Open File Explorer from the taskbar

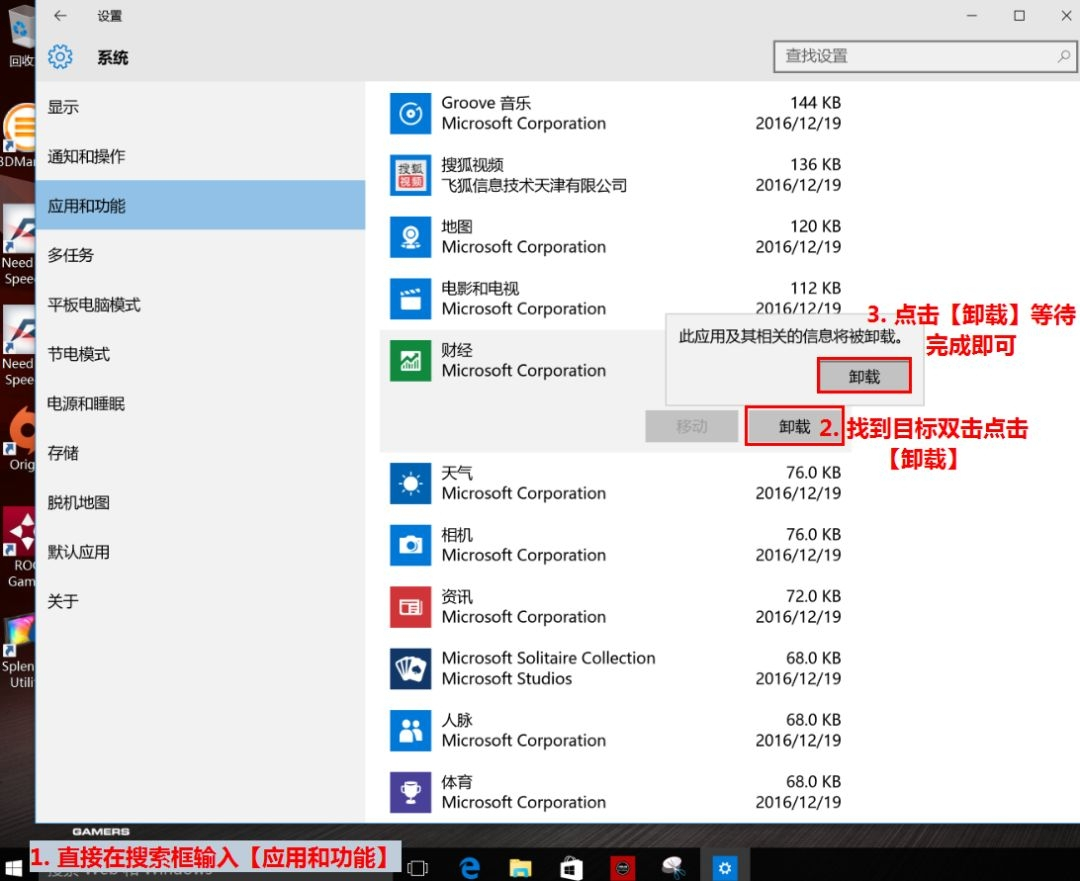pyautogui.click(x=520, y=866)
